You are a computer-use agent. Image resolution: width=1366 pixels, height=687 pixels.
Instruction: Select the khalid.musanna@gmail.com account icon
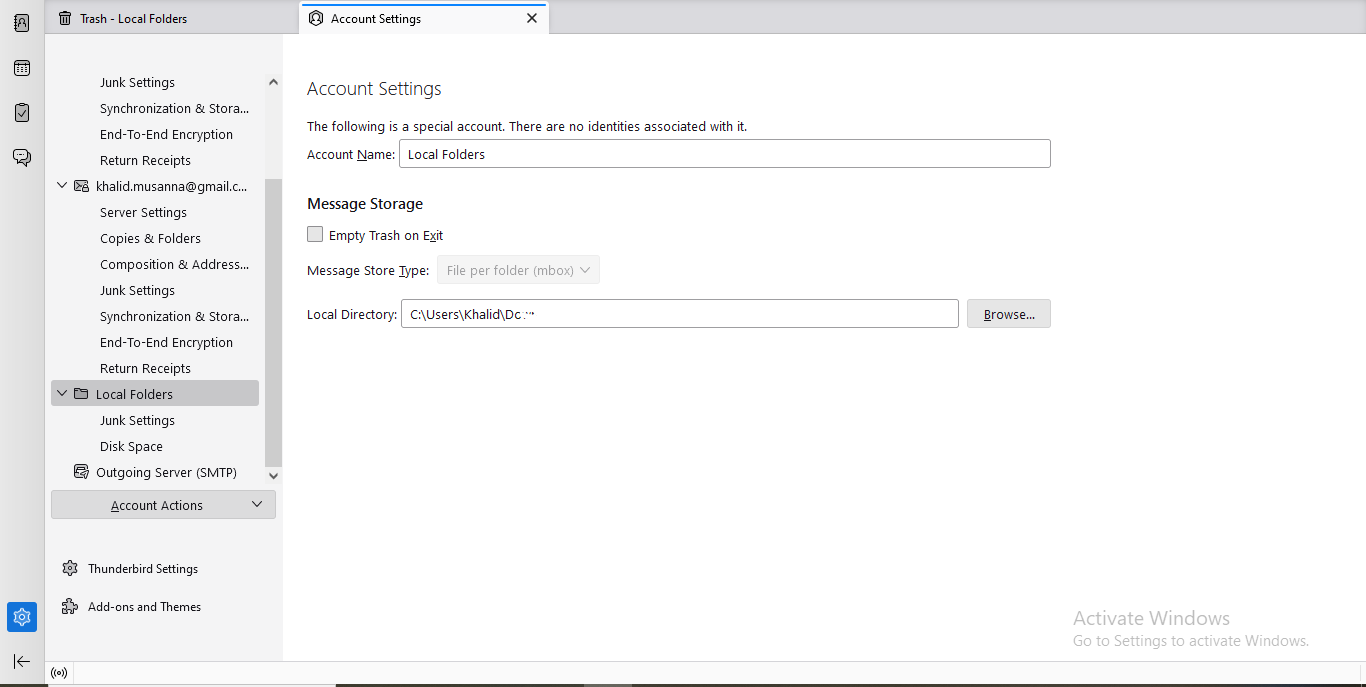[80, 185]
